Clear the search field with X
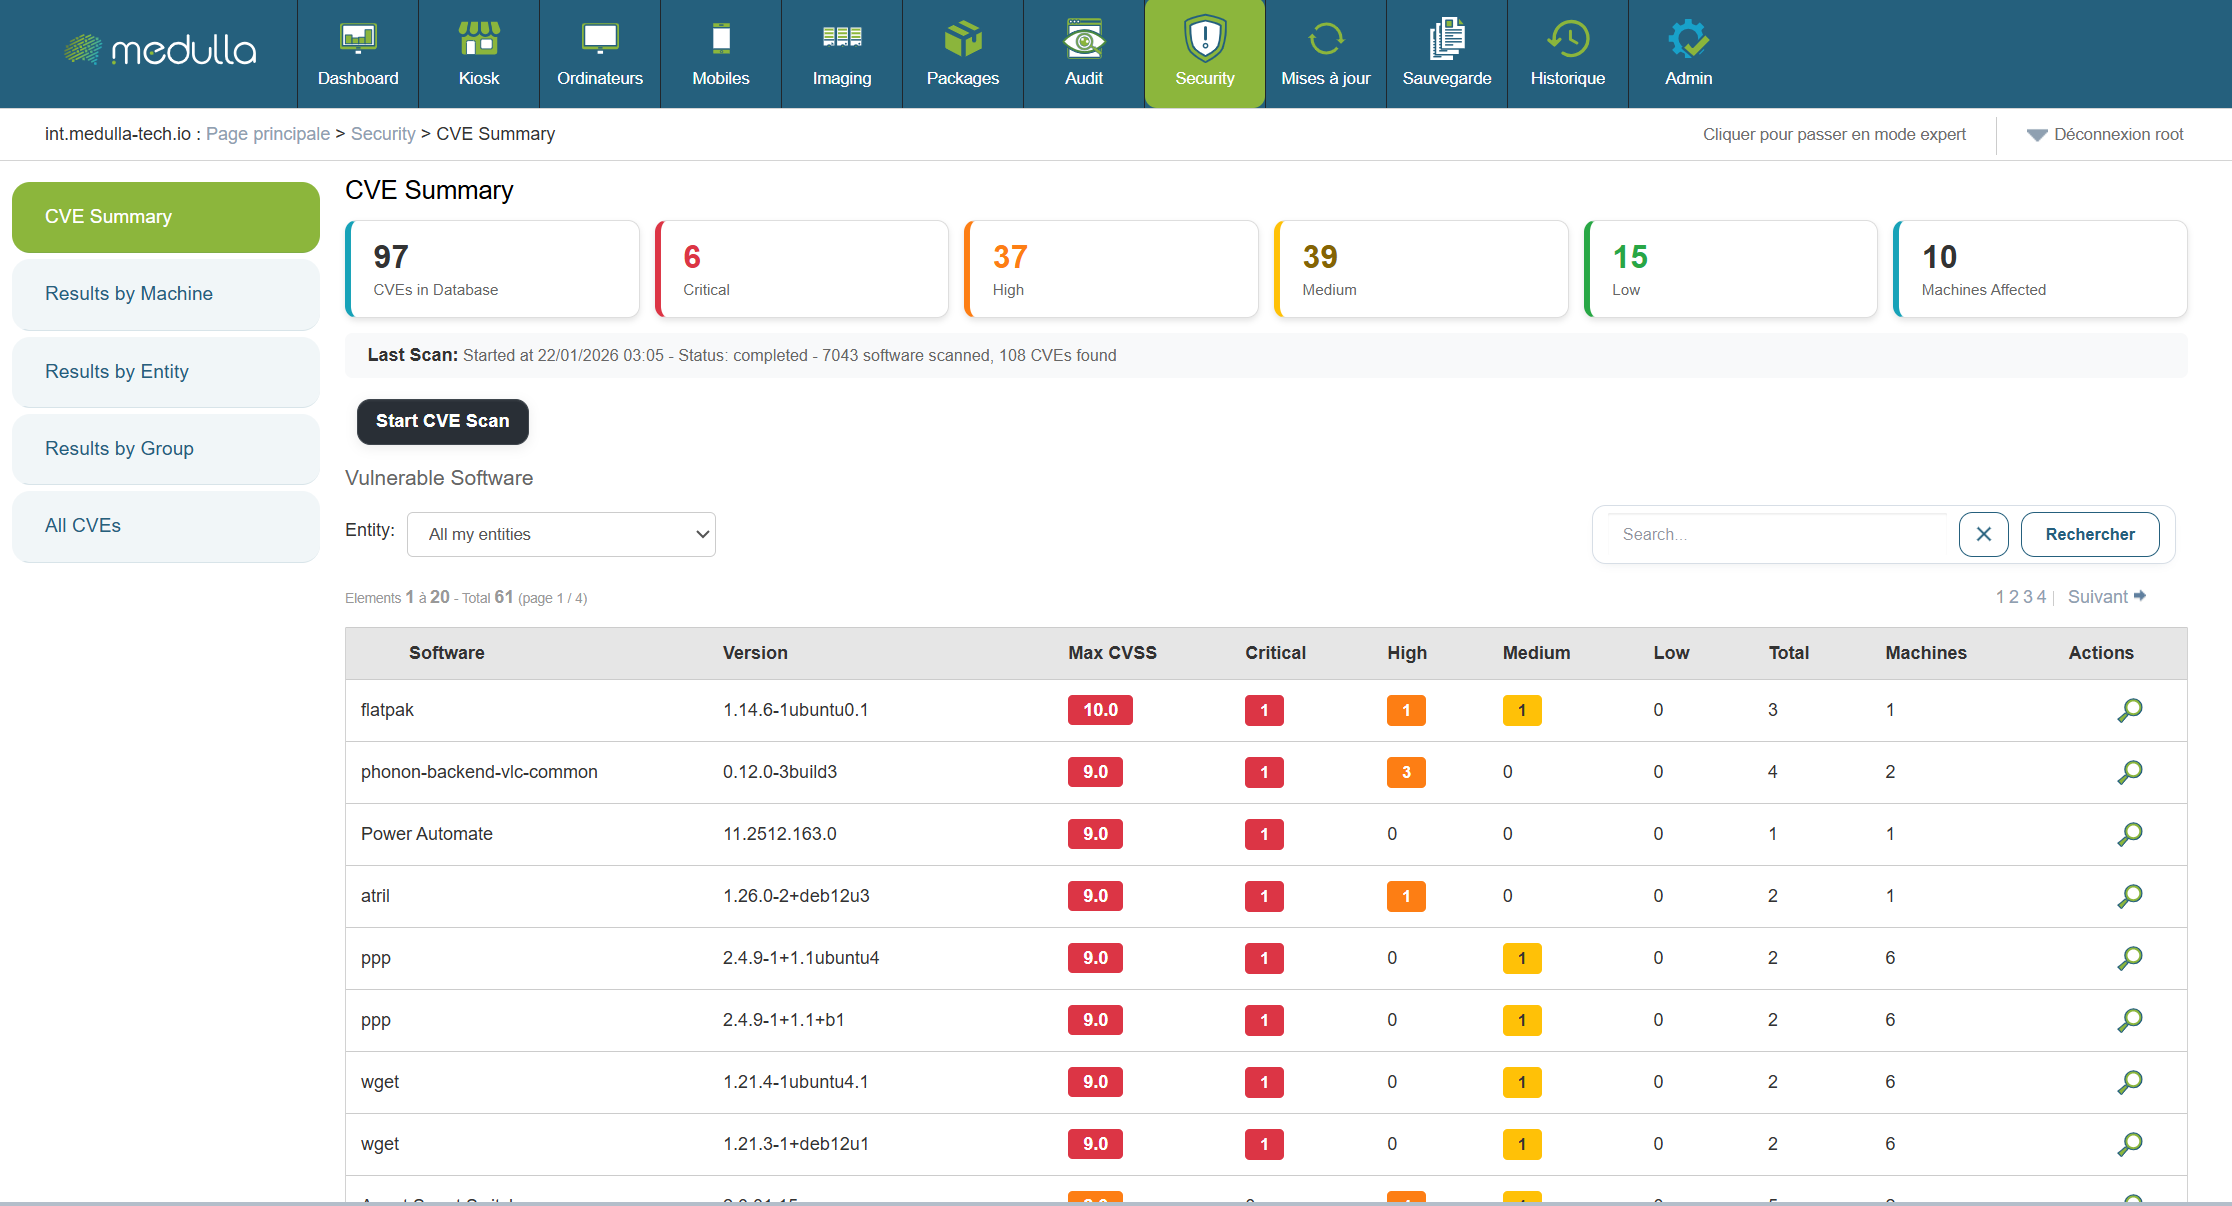 1983,534
